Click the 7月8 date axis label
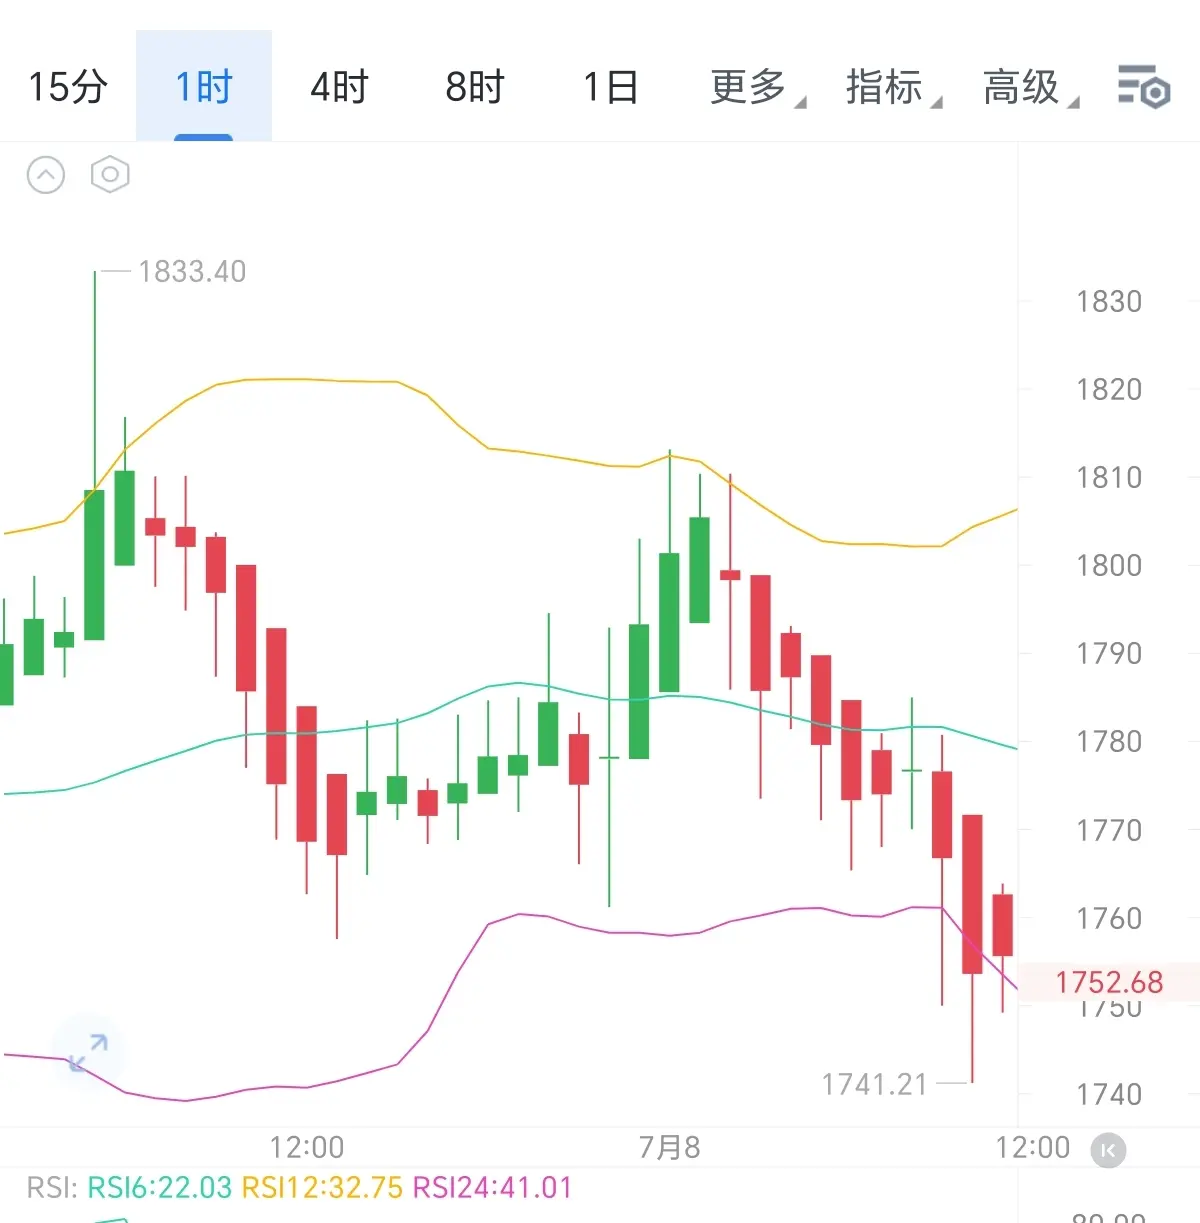Image resolution: width=1200 pixels, height=1223 pixels. tap(670, 1147)
